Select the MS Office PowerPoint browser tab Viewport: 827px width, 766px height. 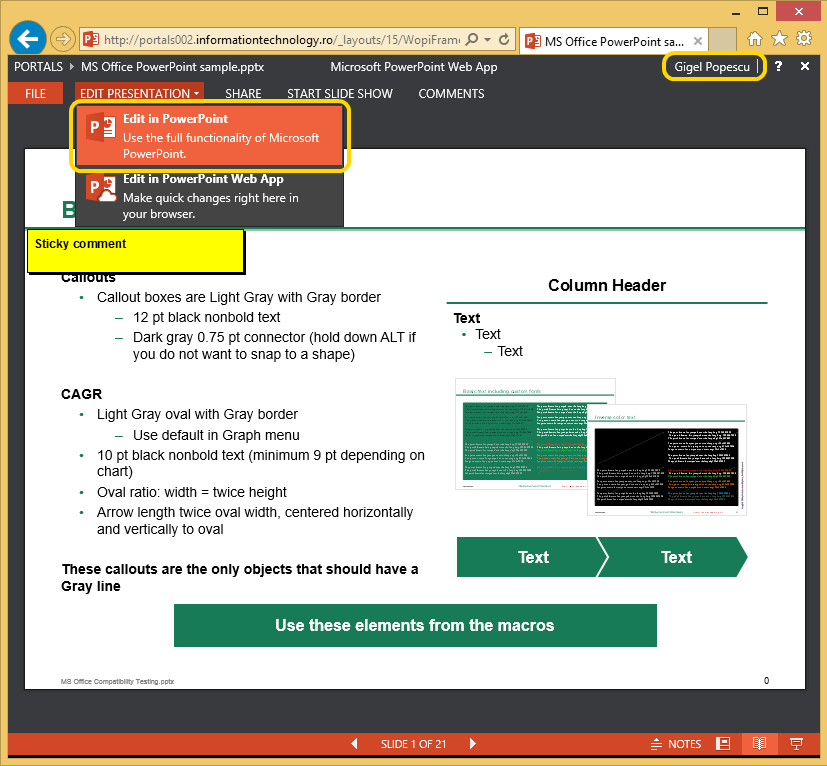click(614, 41)
